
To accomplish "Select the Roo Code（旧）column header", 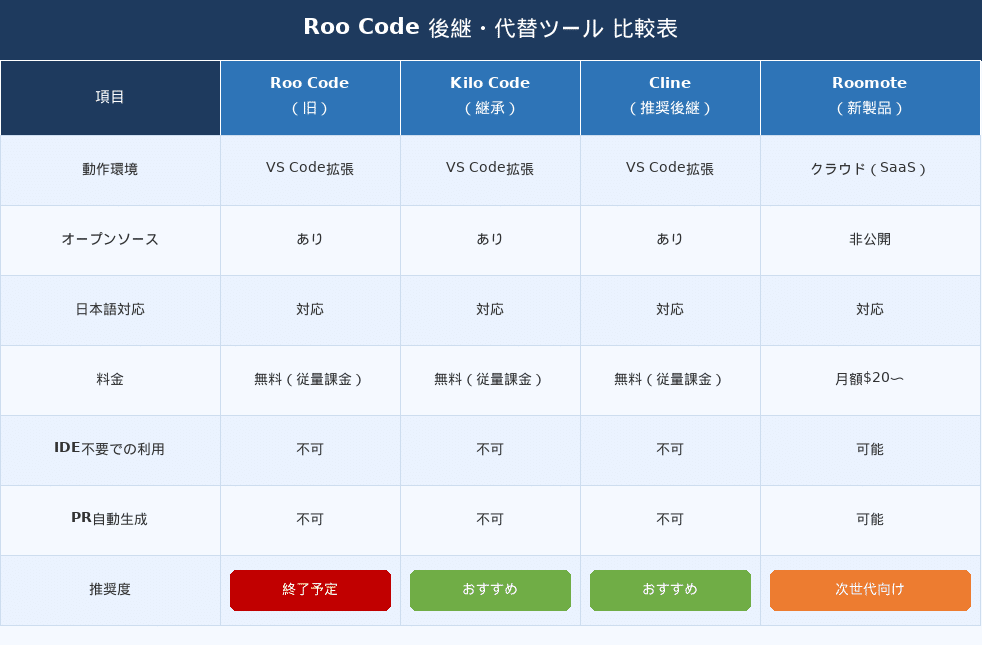I will [310, 98].
